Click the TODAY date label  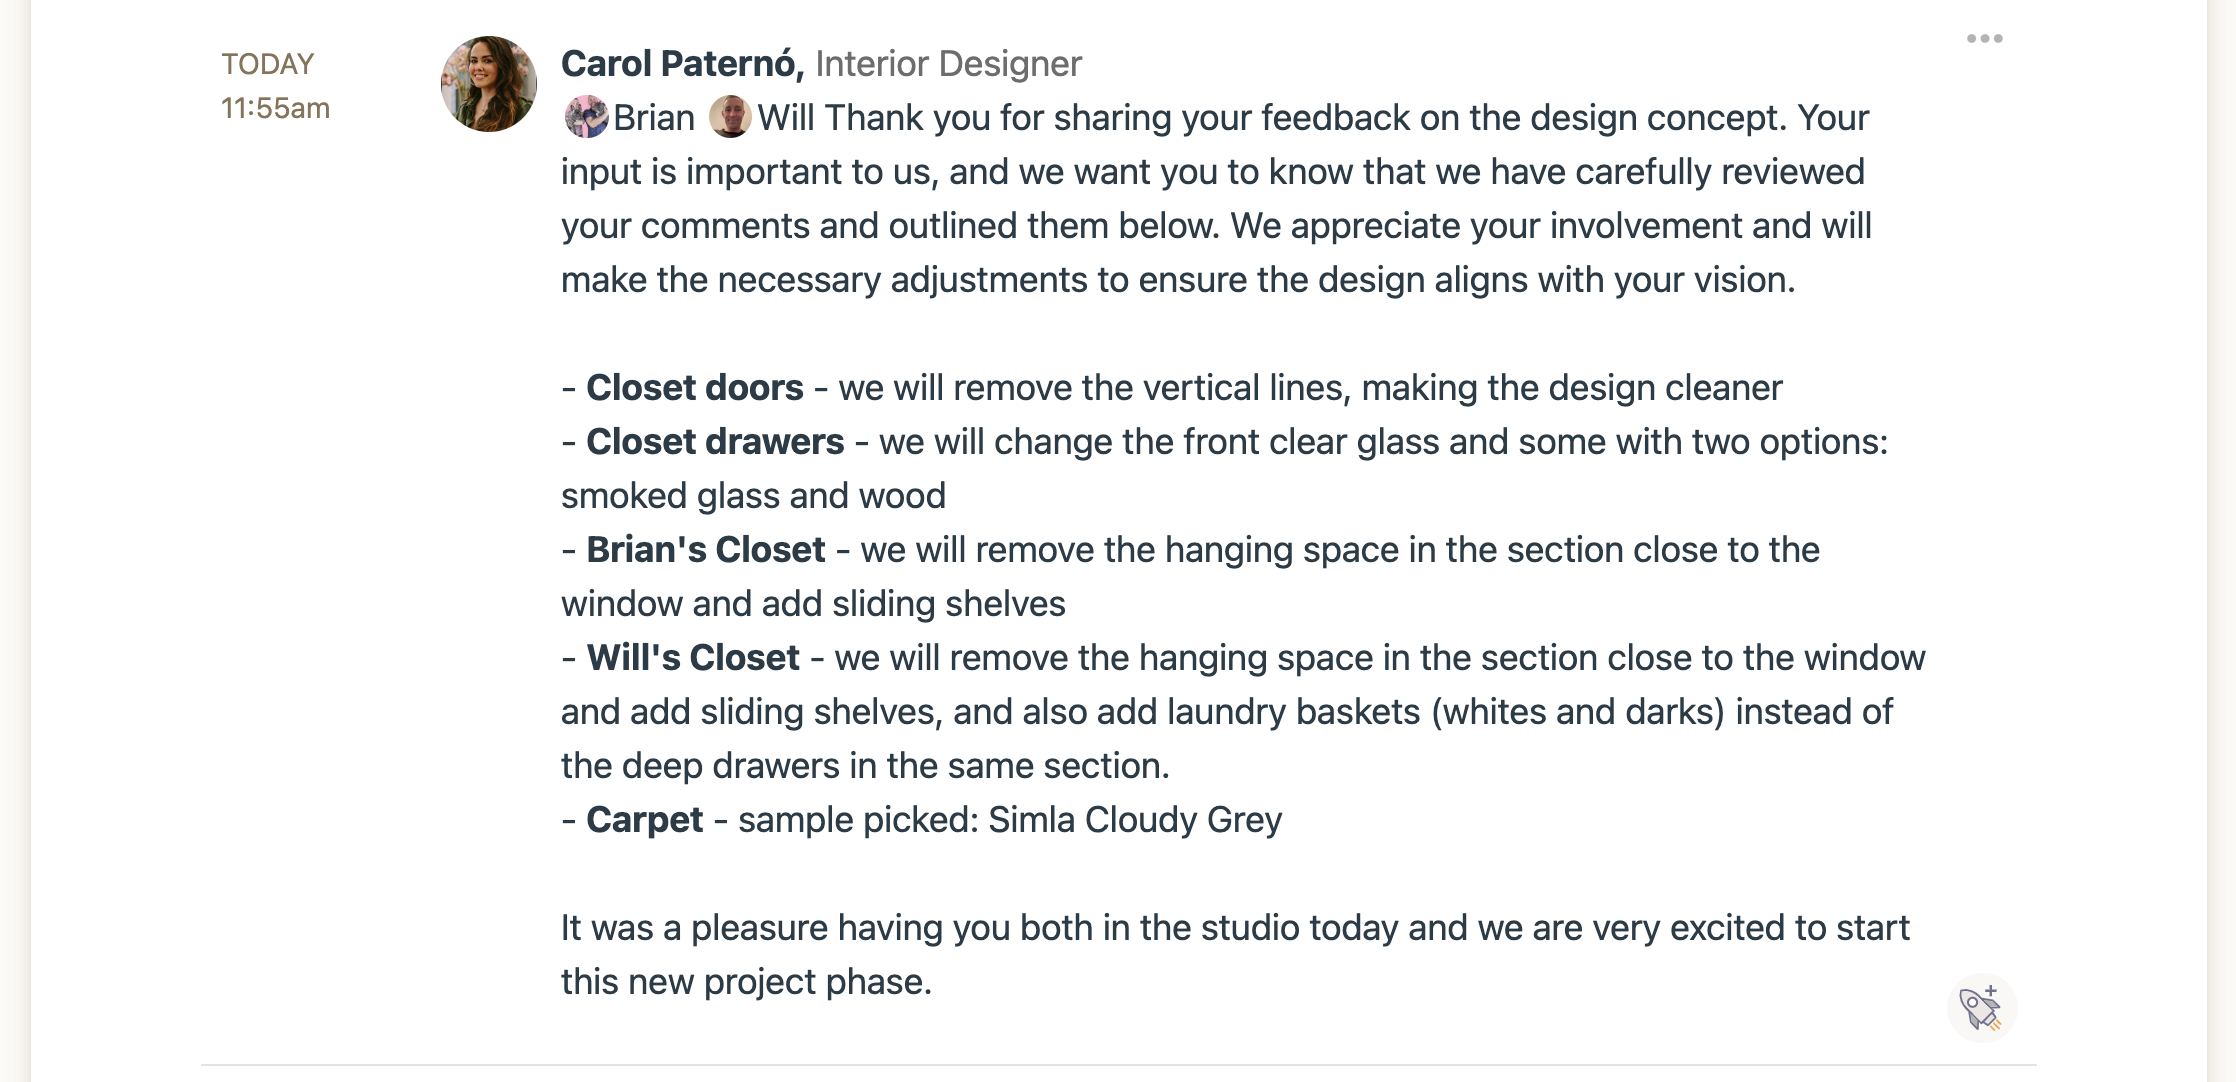[268, 64]
